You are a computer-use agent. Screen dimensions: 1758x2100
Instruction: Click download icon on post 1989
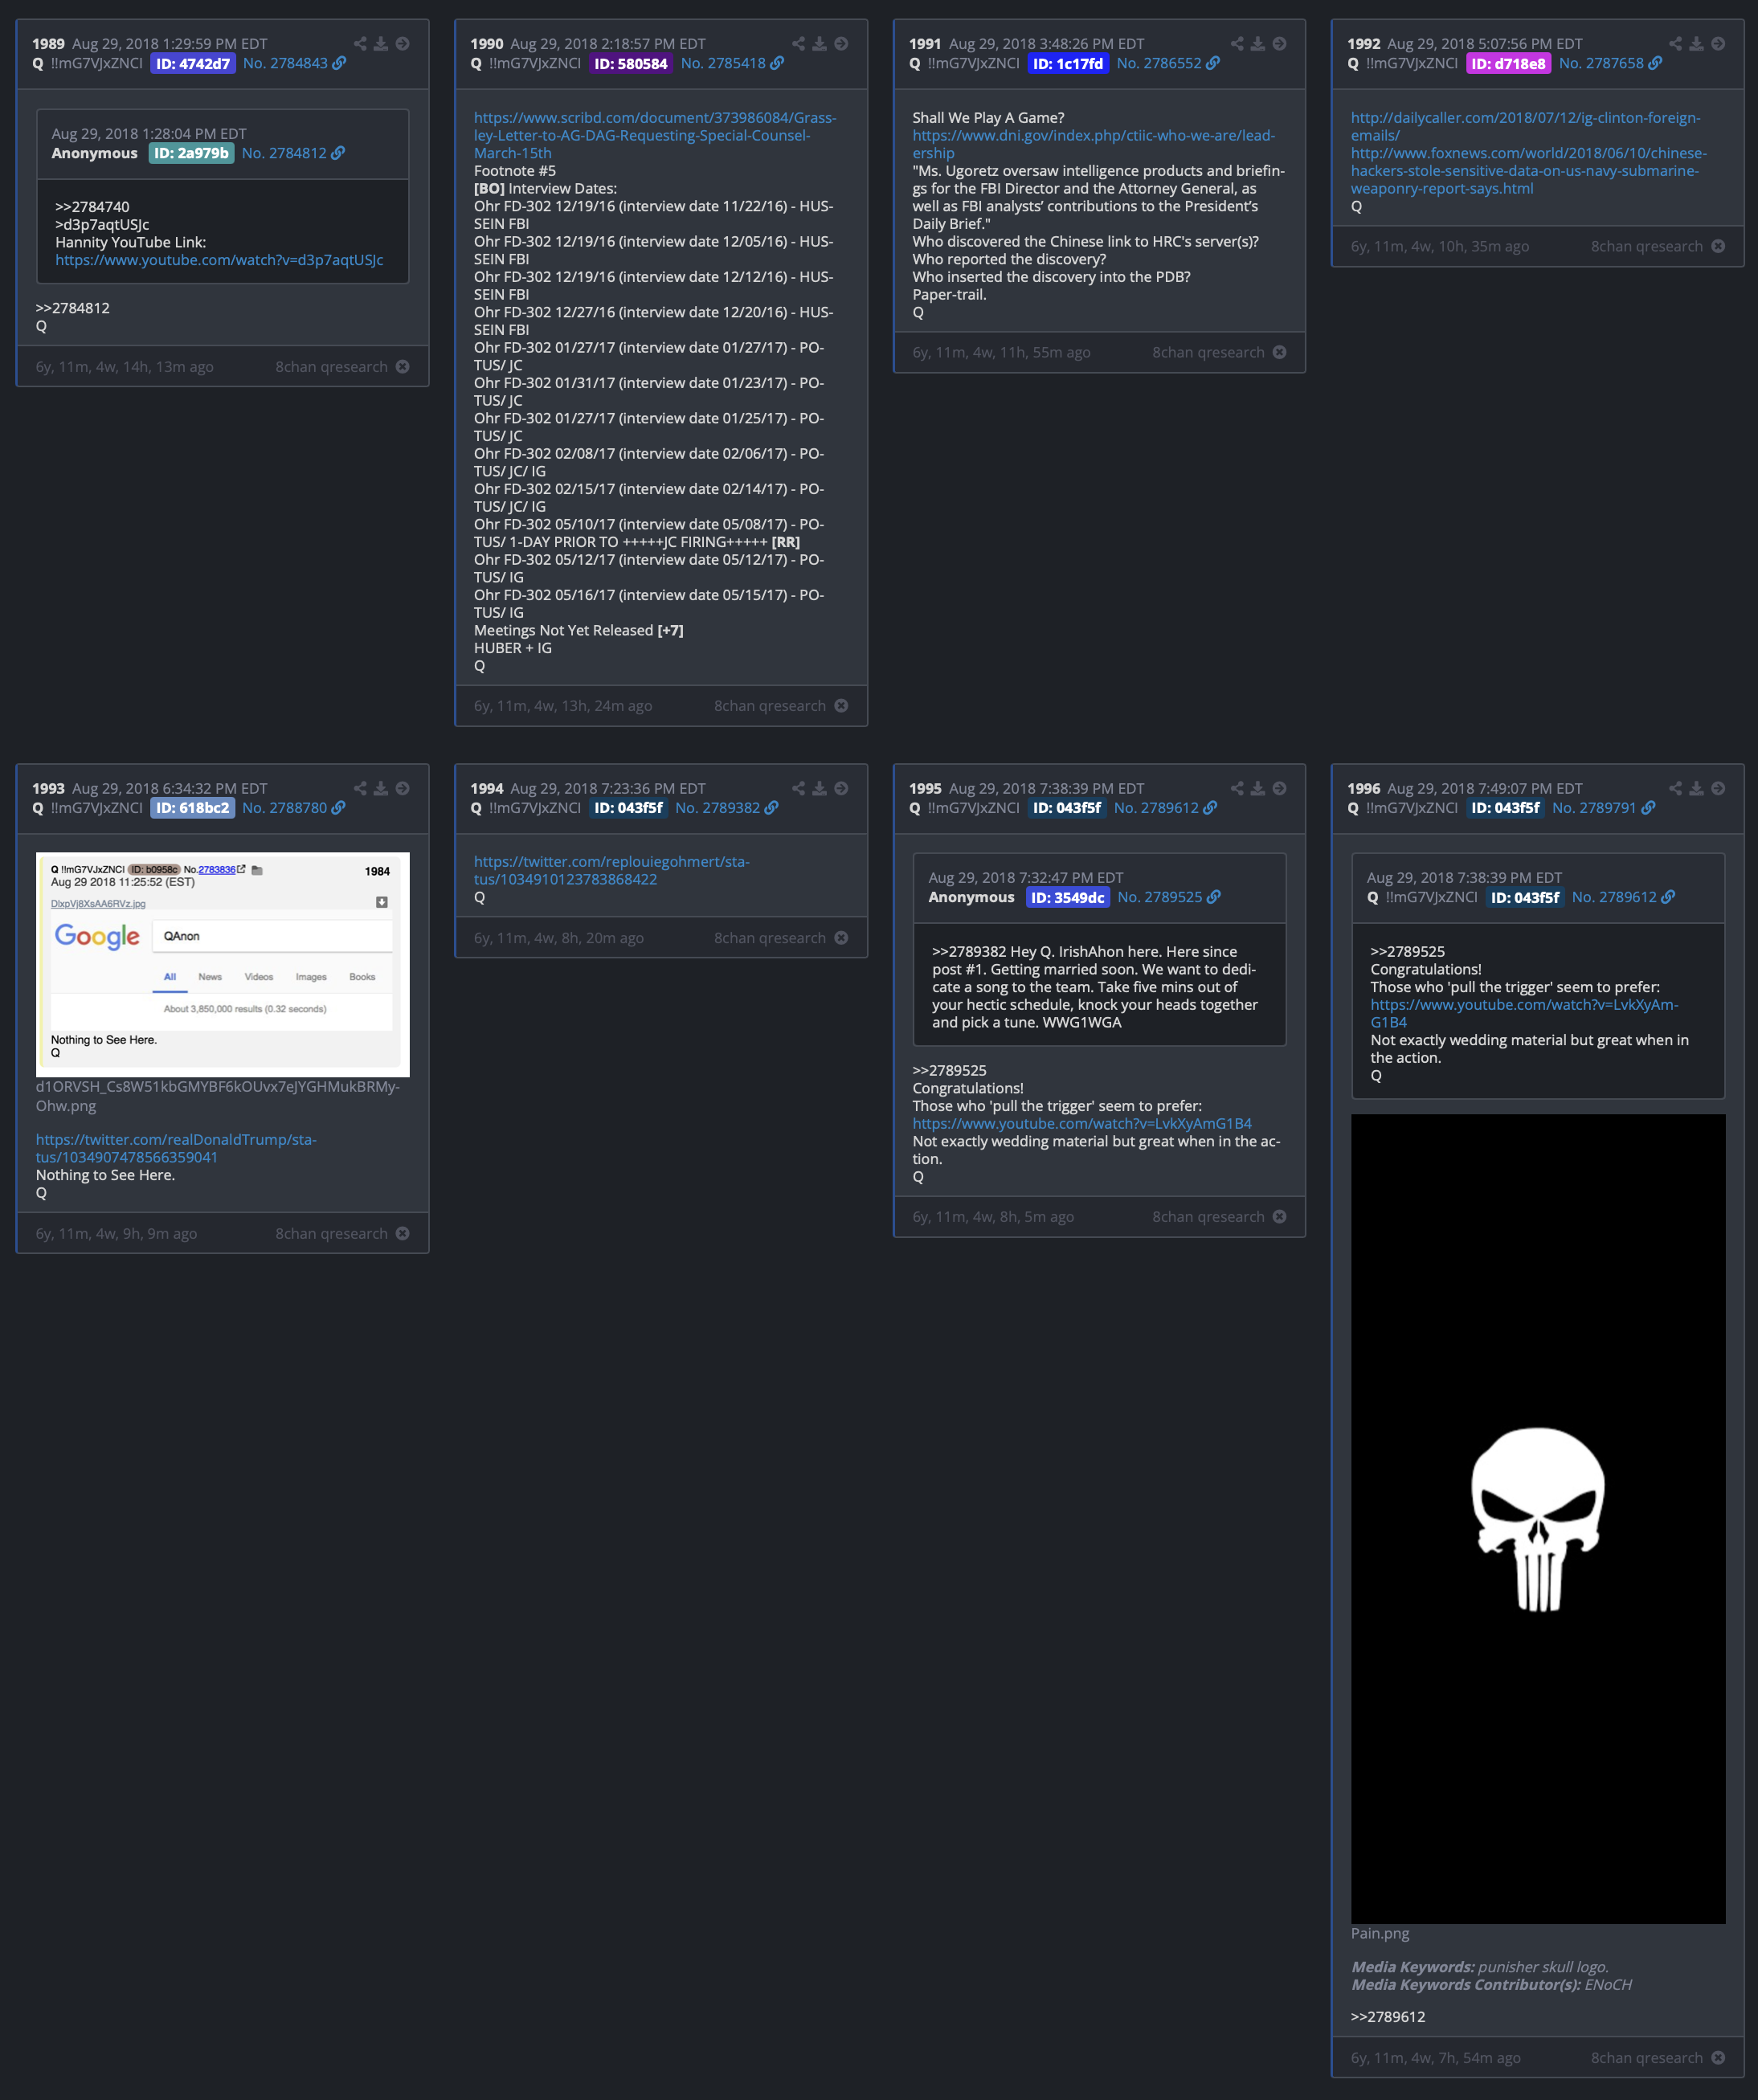click(381, 44)
